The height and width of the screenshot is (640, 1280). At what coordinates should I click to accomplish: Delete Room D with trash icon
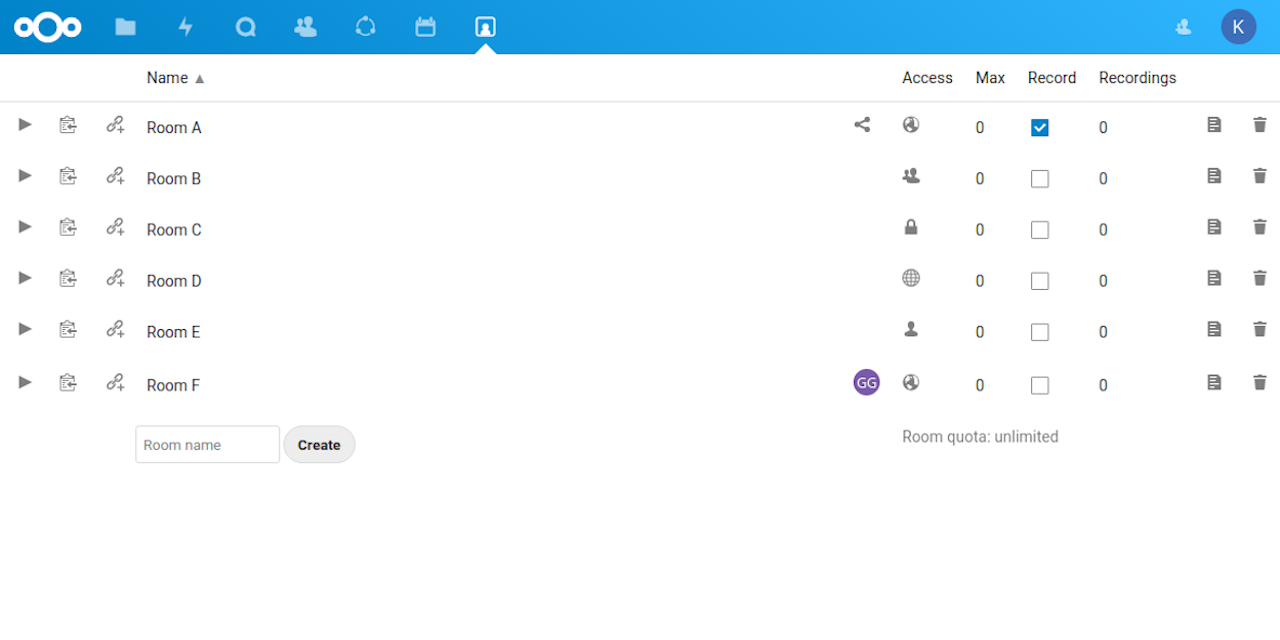pos(1260,278)
